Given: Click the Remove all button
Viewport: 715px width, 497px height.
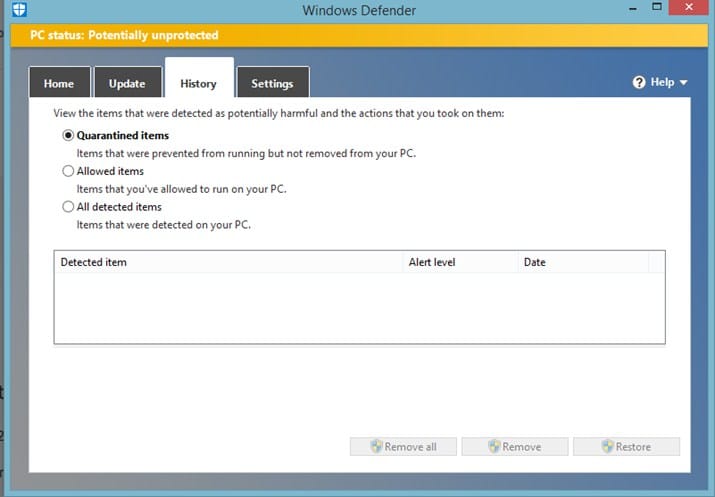Looking at the screenshot, I should pyautogui.click(x=403, y=446).
